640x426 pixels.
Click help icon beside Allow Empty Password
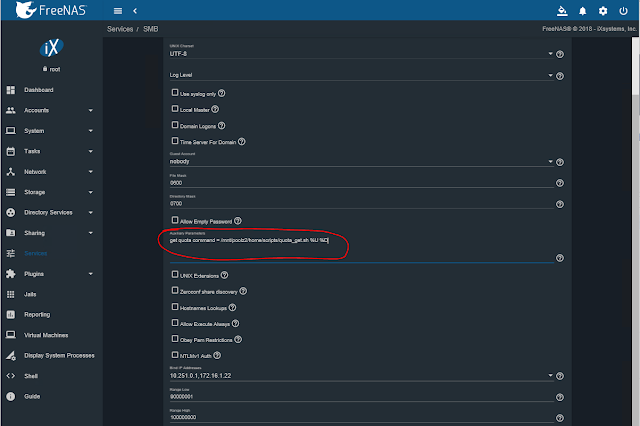[x=238, y=220]
